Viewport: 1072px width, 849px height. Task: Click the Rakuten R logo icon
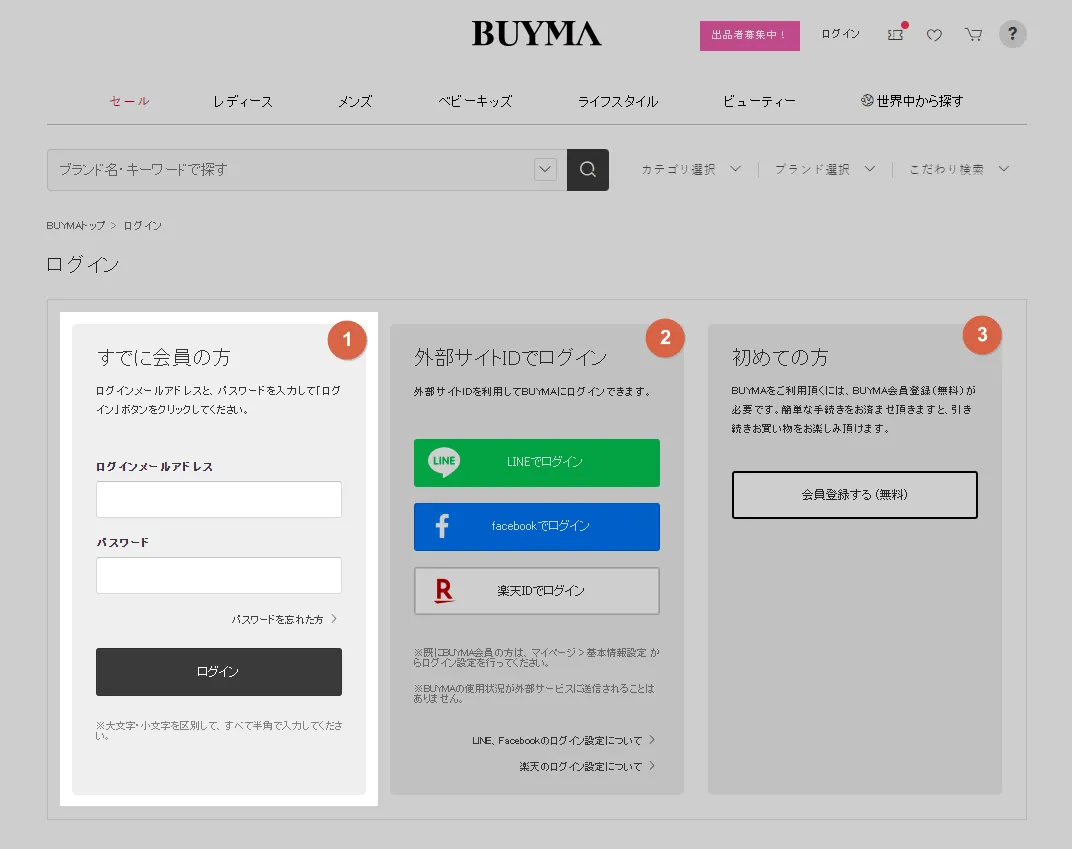pyautogui.click(x=444, y=591)
